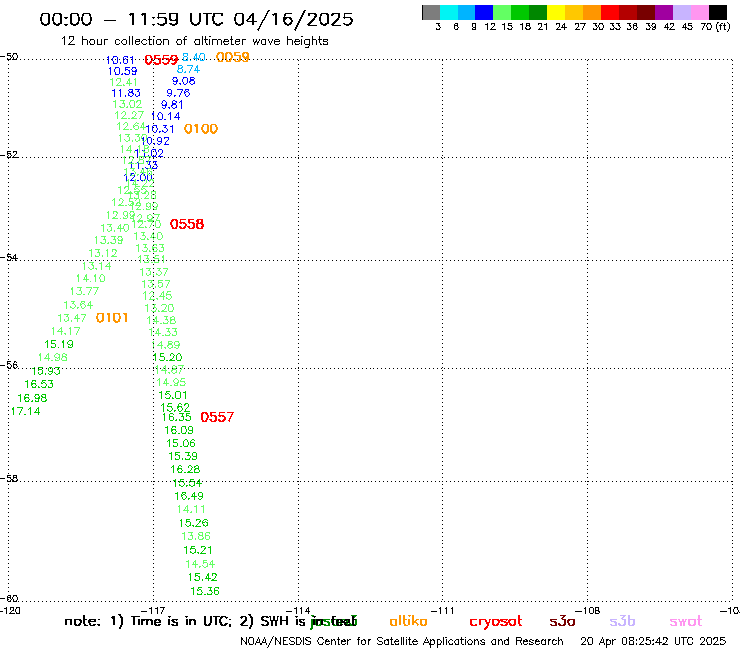Click wave height value 15.01
This screenshot has width=740, height=650.
(x=173, y=395)
